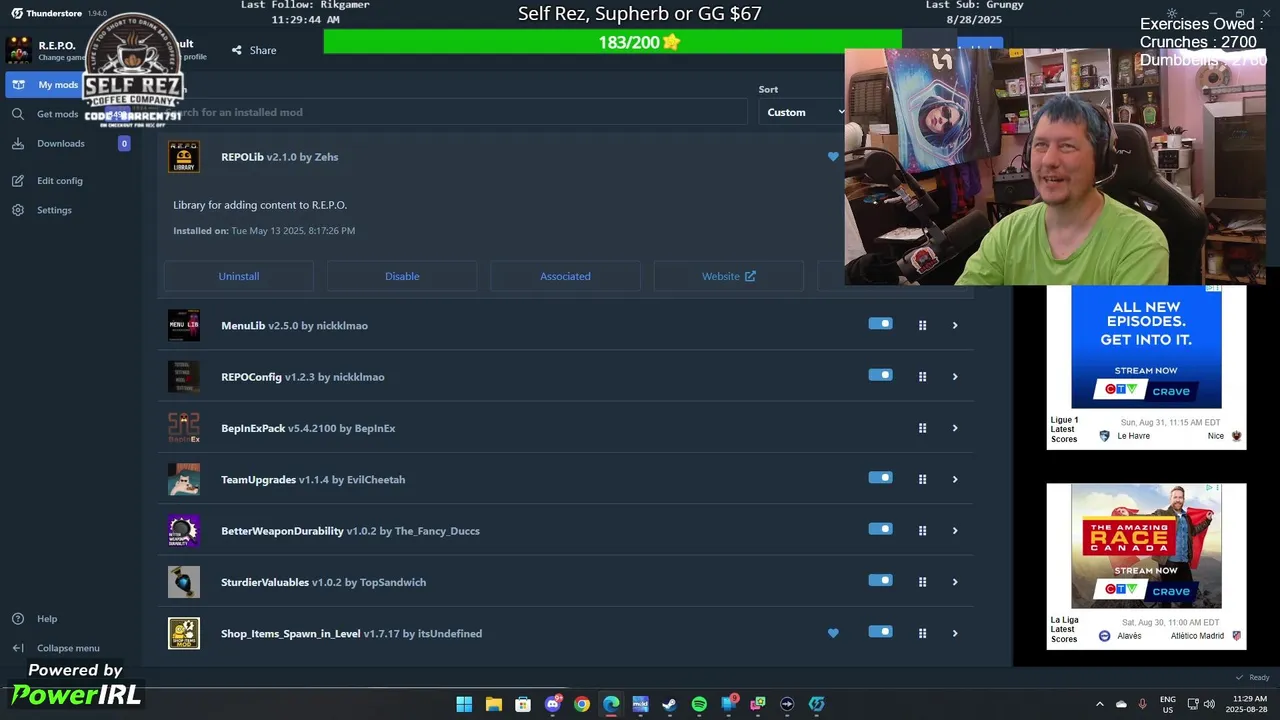Disable the REPOLib mod

click(402, 276)
